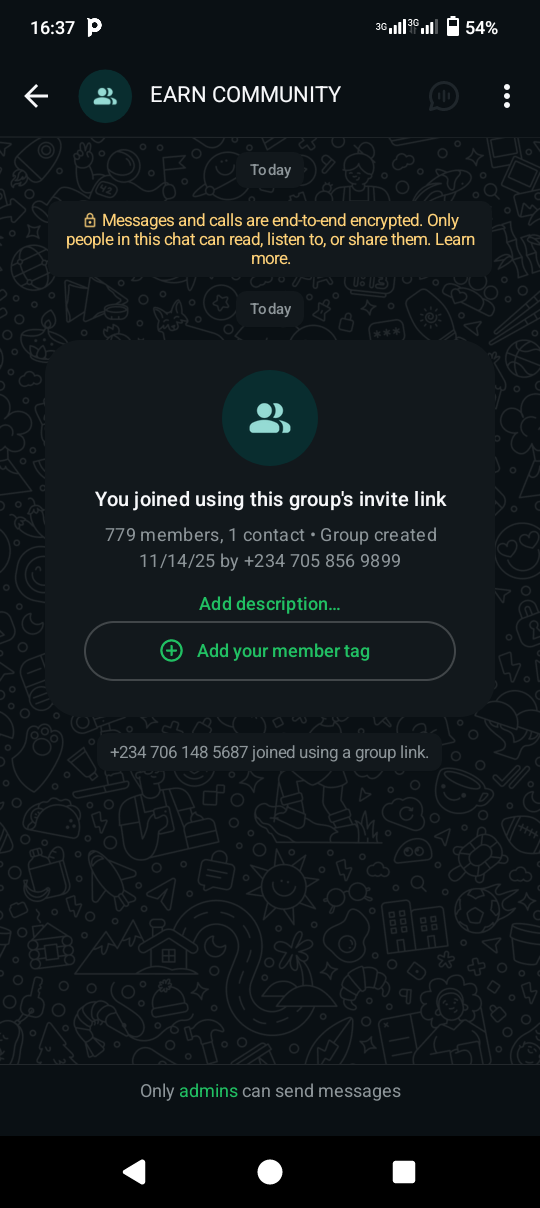
Task: Tap Add description link
Action: click(270, 604)
